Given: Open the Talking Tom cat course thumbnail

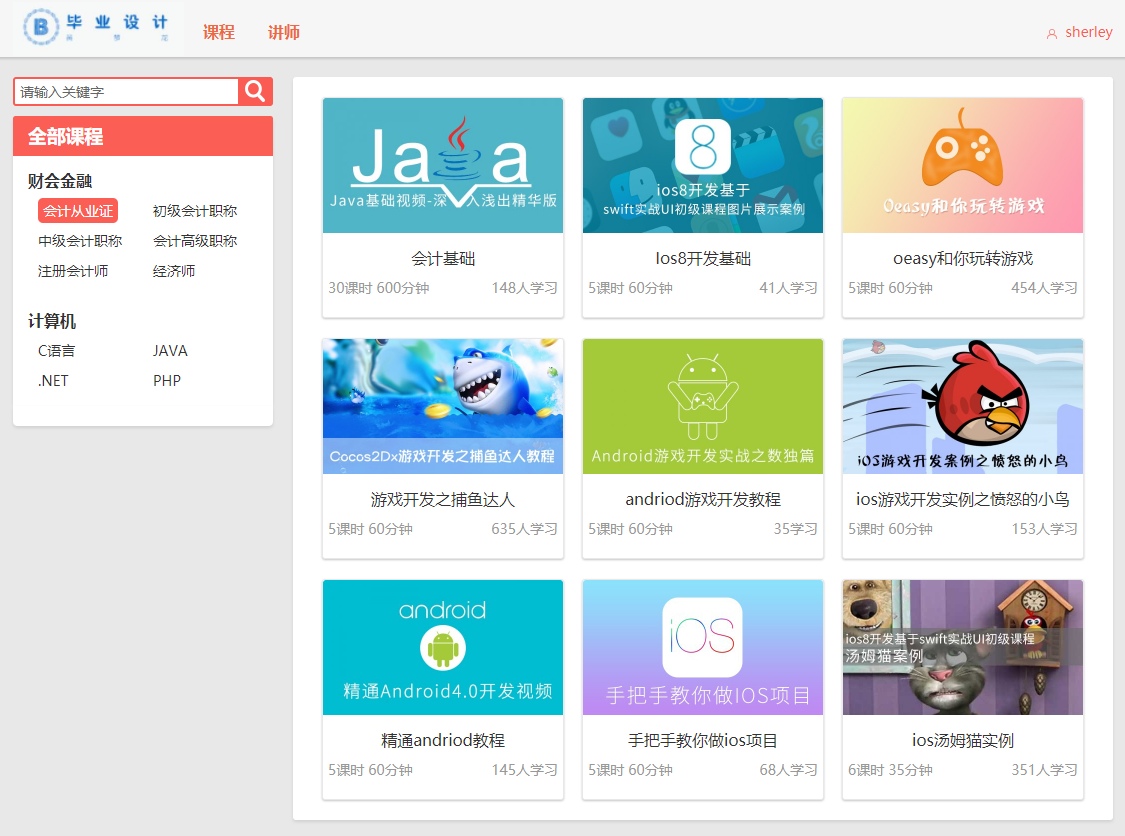Looking at the screenshot, I should [962, 647].
